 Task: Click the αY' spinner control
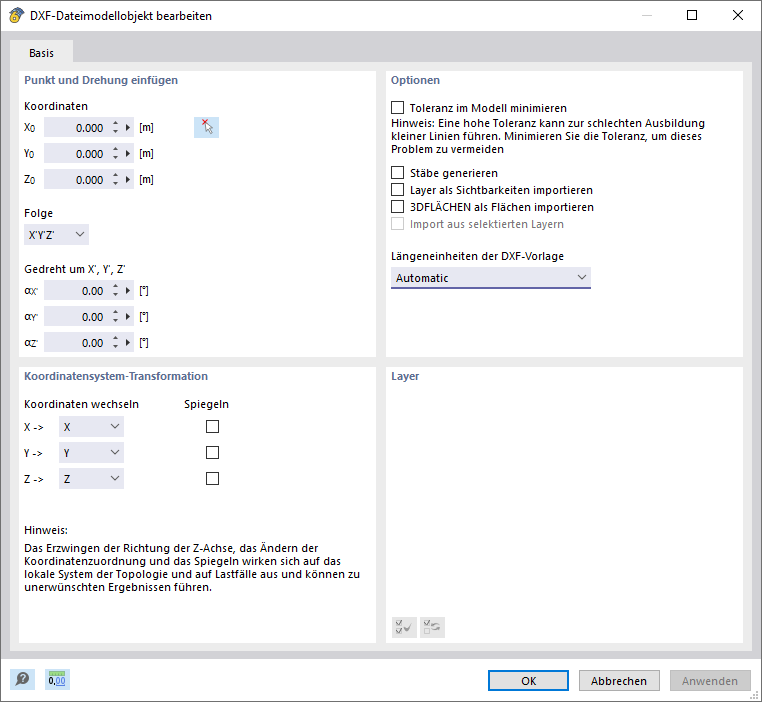tap(115, 317)
